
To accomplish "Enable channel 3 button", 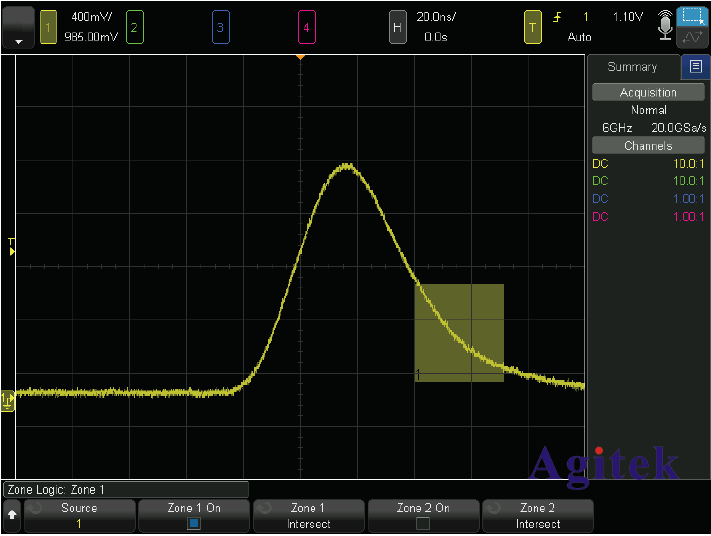I will tap(220, 28).
